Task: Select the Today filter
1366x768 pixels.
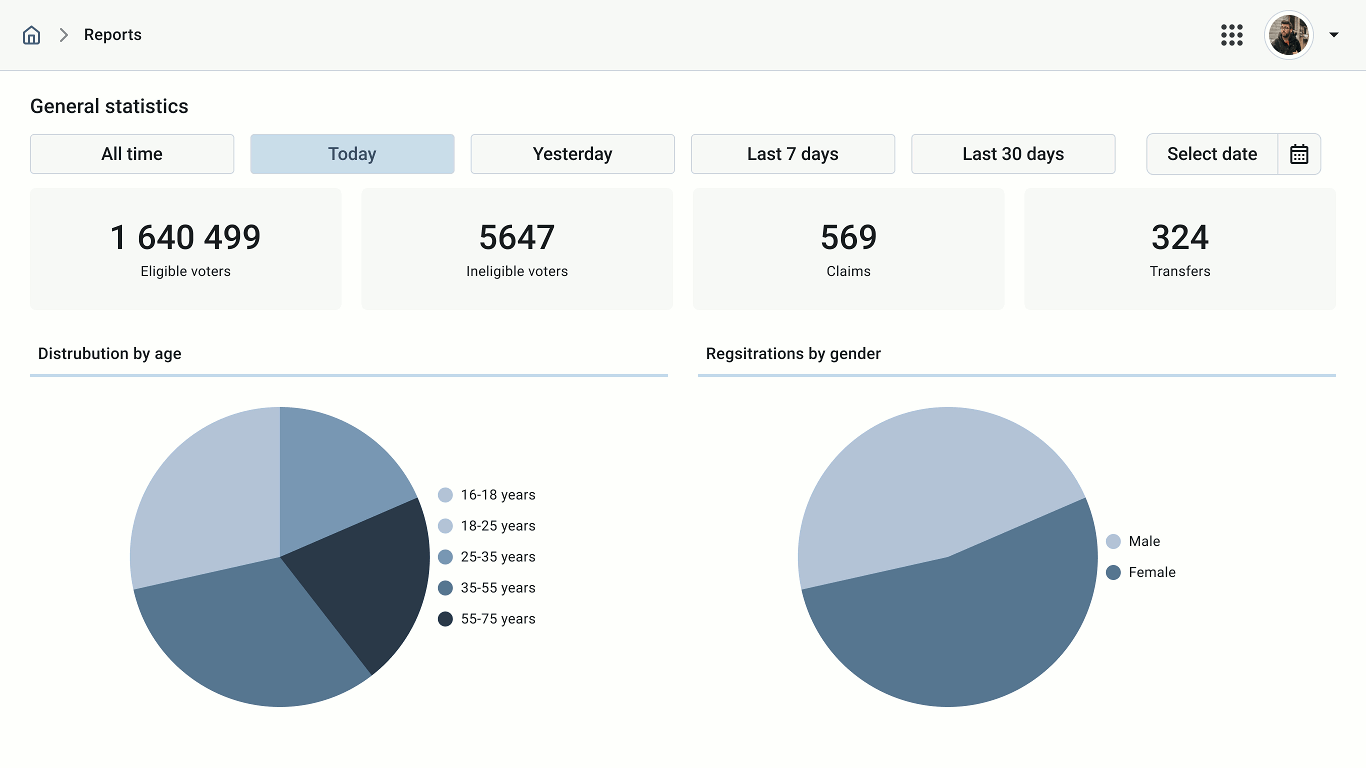Action: click(x=352, y=154)
